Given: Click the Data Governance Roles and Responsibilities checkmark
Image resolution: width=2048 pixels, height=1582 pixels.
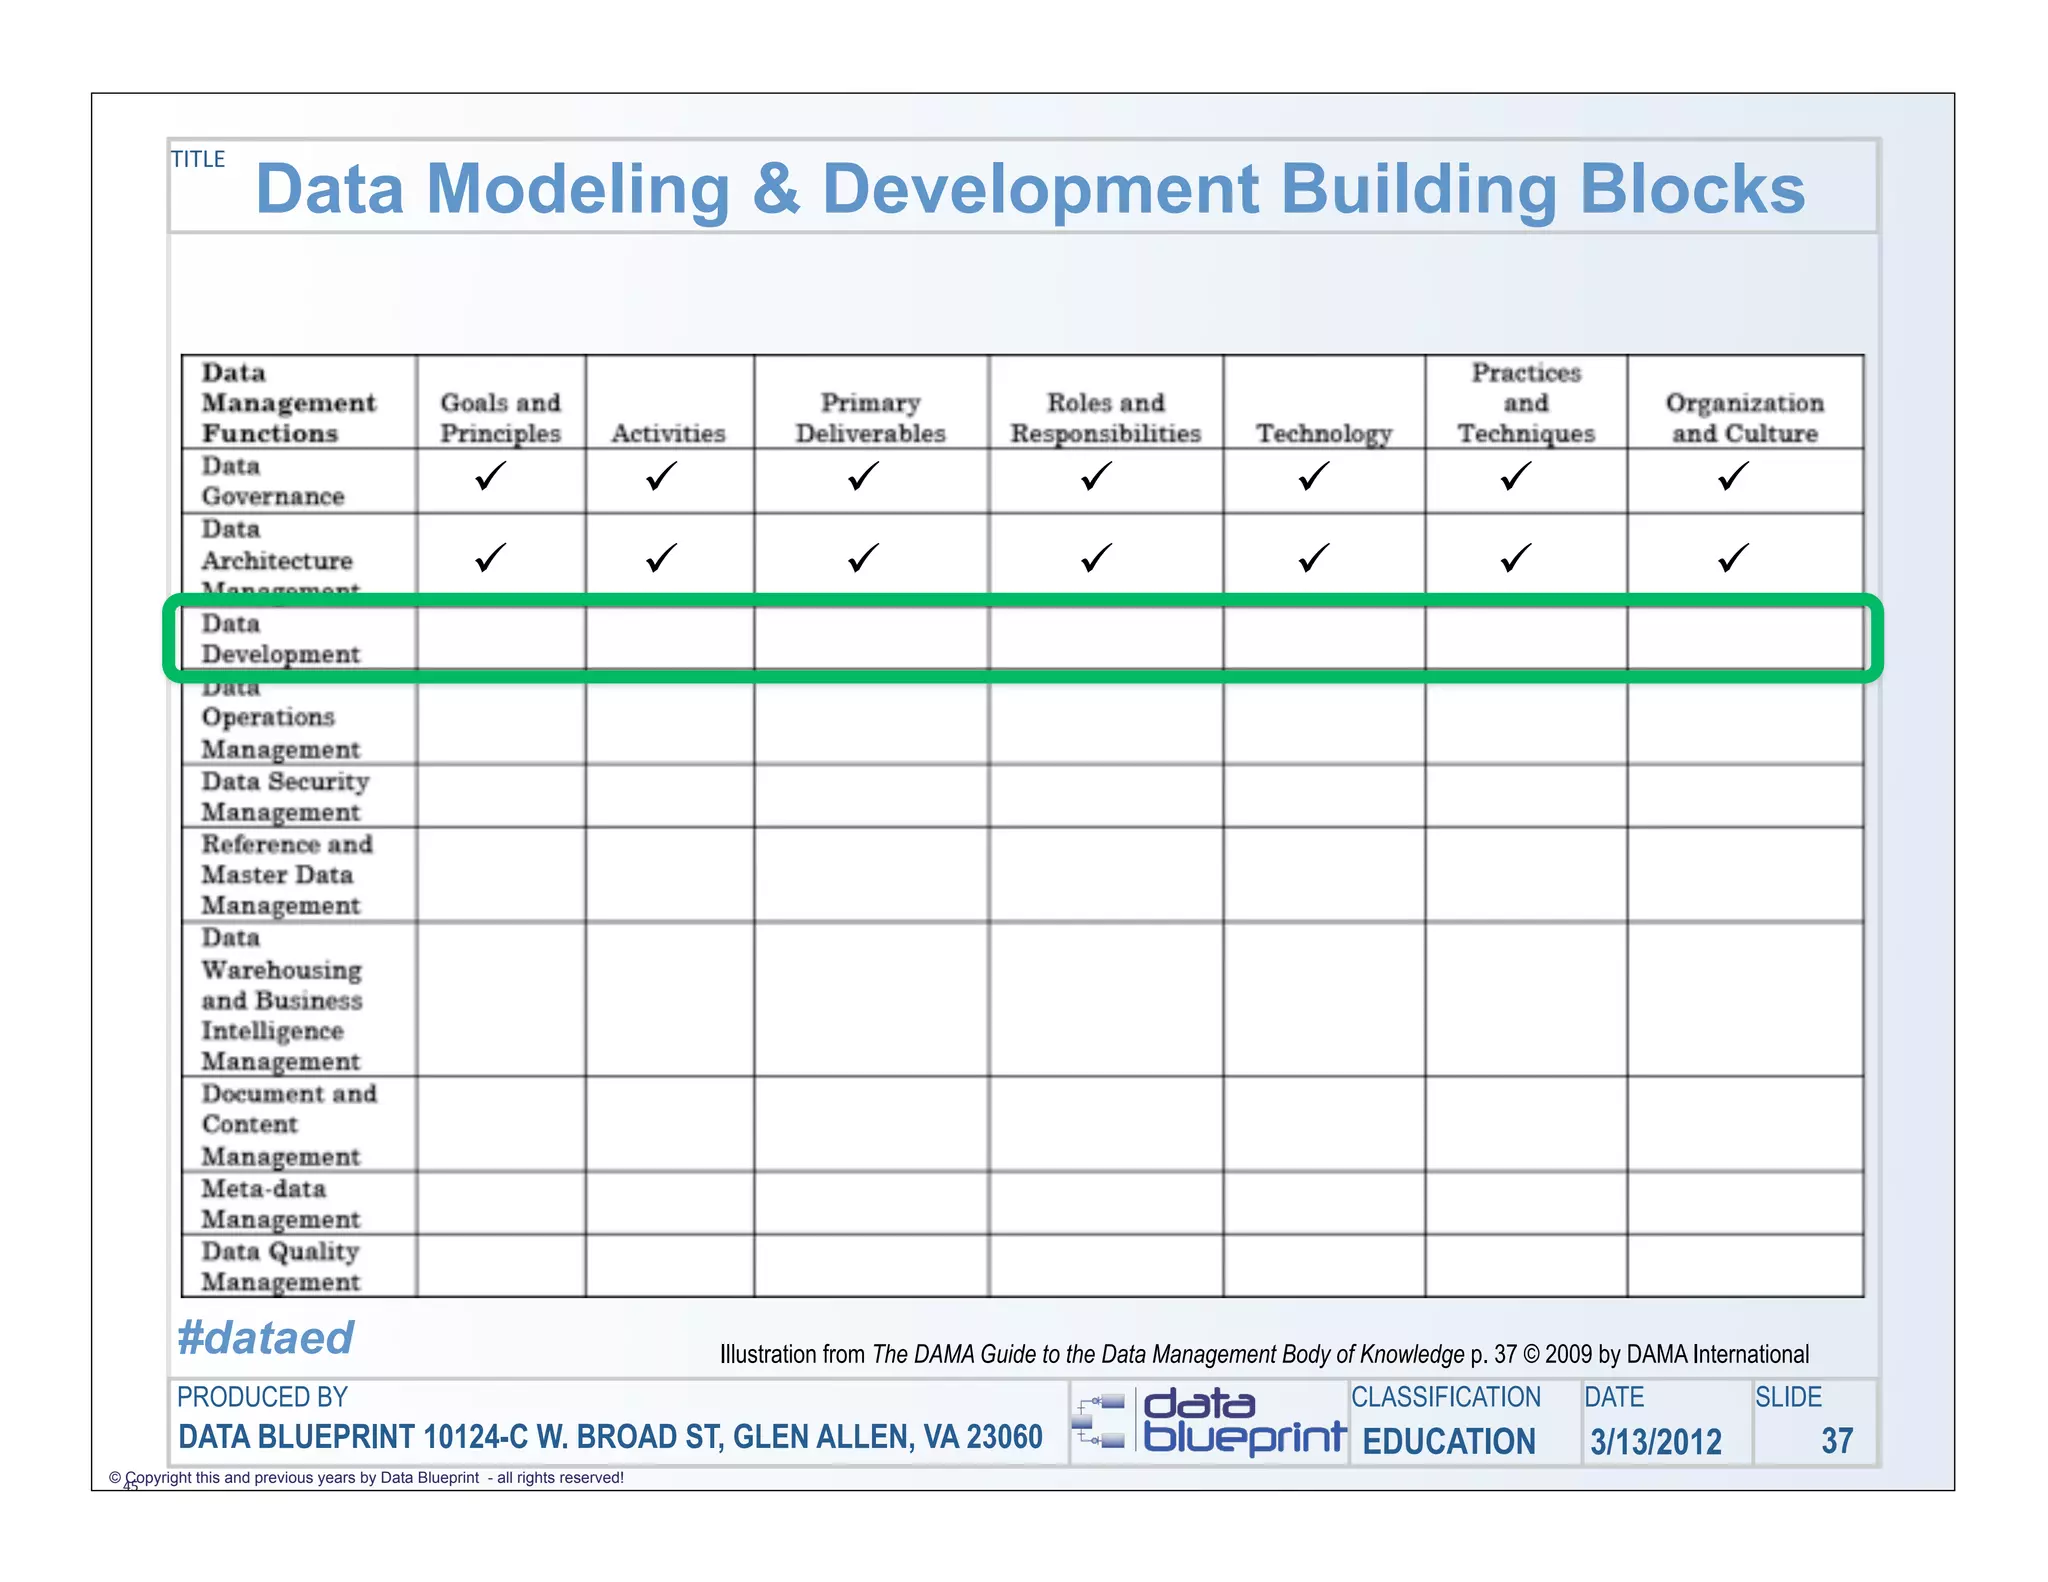Looking at the screenshot, I should pos(1097,476).
